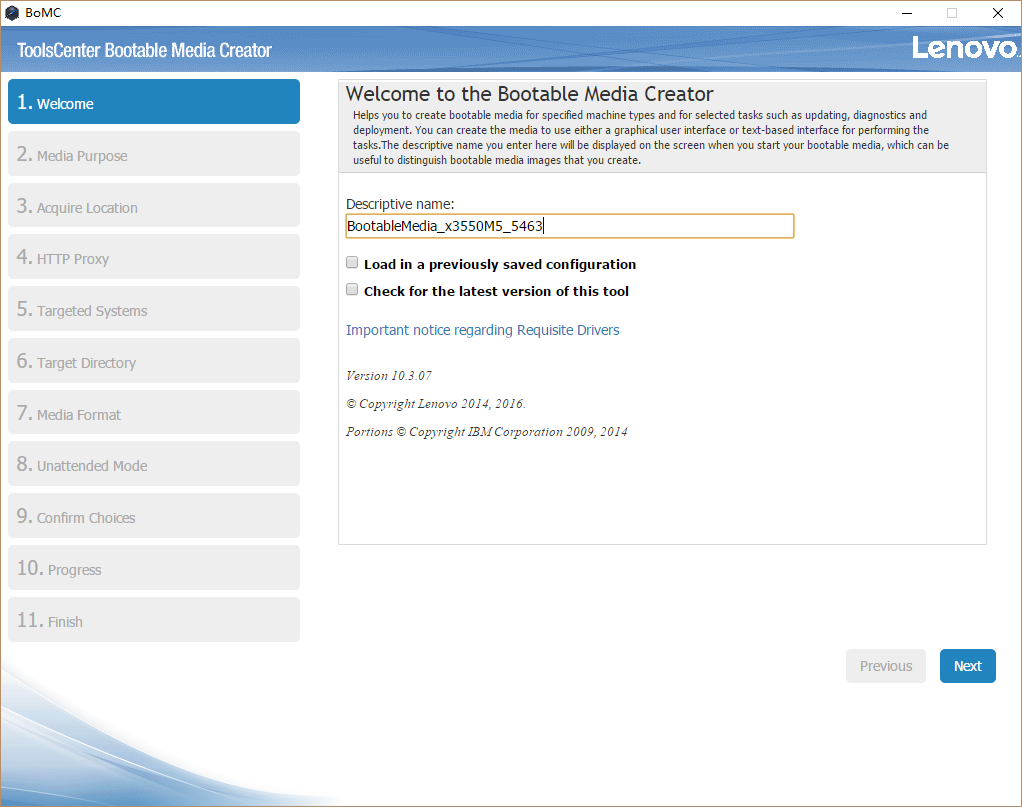This screenshot has width=1022, height=807.
Task: Click the Version 10.3.07 text
Action: tap(388, 376)
